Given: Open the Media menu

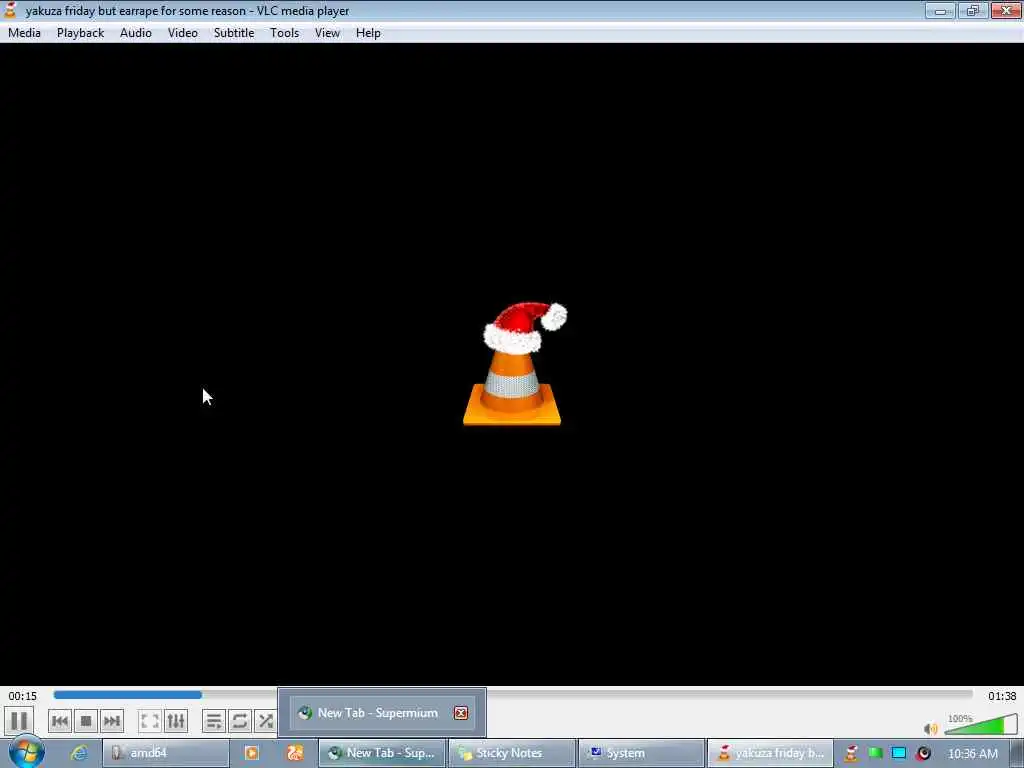Looking at the screenshot, I should [24, 33].
